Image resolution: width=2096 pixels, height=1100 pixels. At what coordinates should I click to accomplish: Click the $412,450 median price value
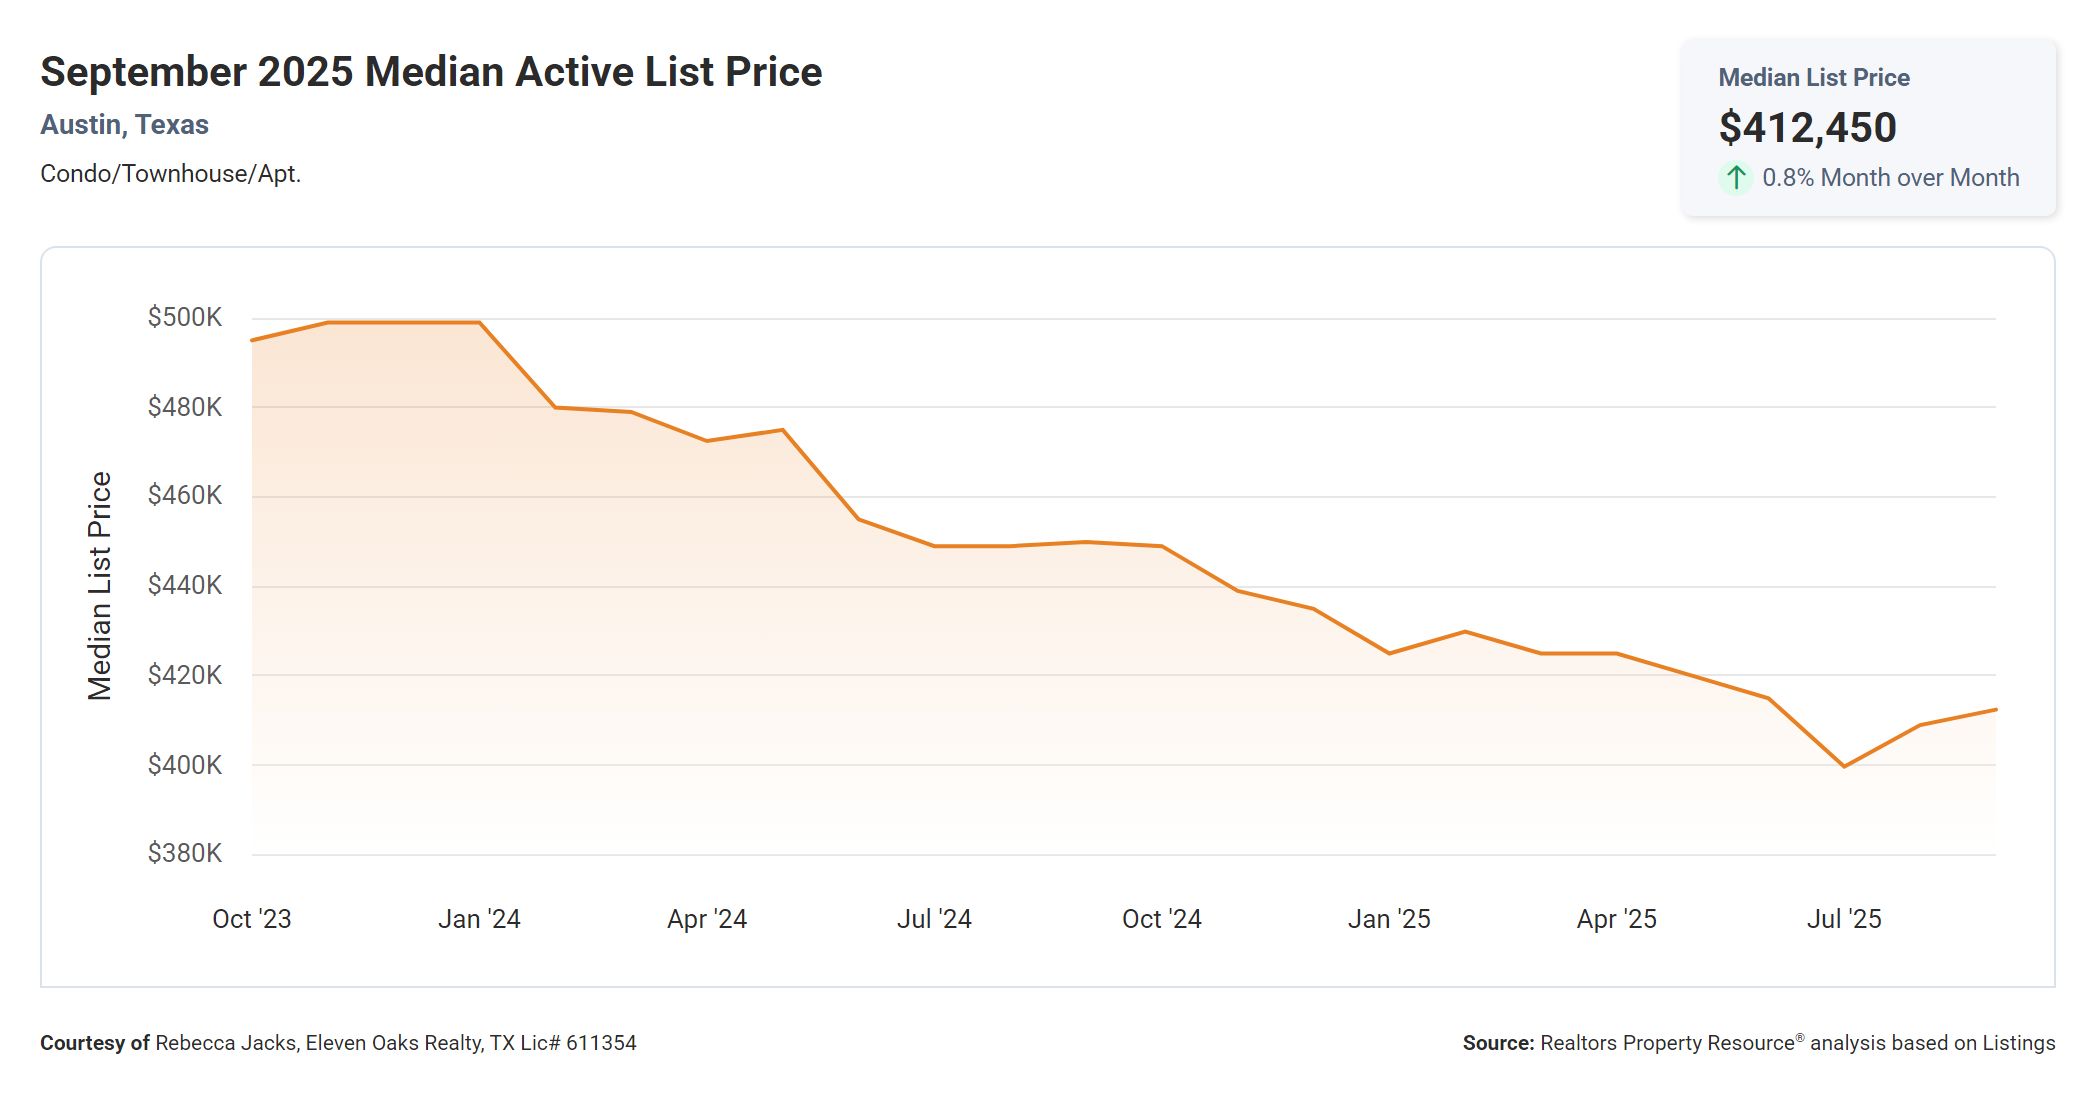(1807, 128)
